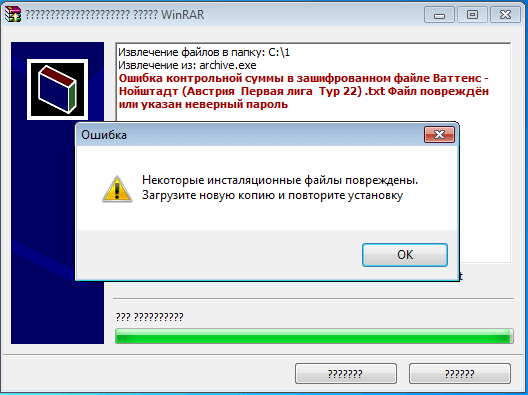Screen dimensions: 528x395
Task: Close the Ошибка dialog with red X
Action: coord(439,135)
